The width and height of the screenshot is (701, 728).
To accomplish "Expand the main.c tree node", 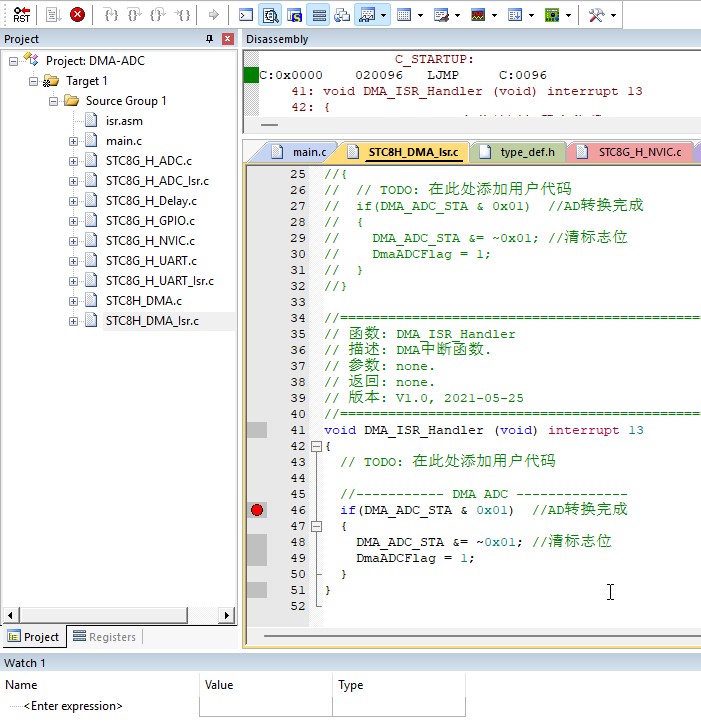I will click(73, 141).
